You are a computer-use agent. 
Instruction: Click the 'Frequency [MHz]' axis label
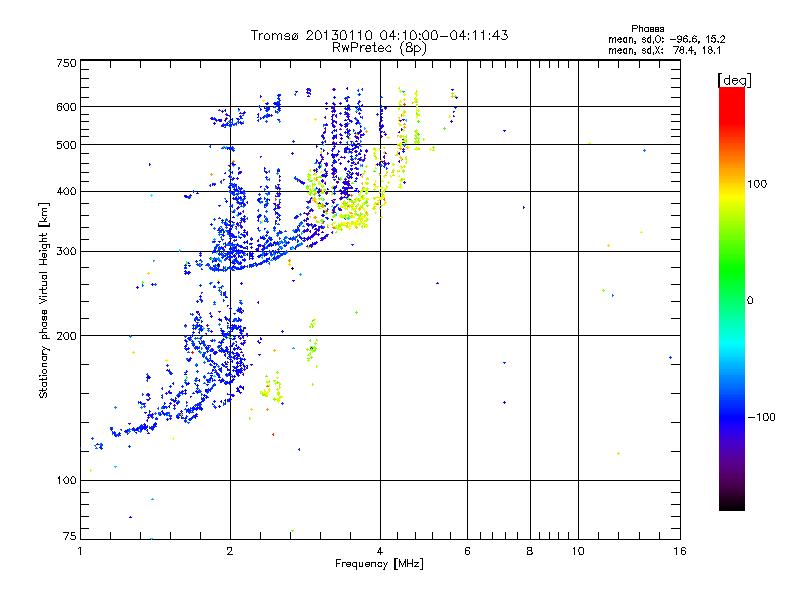tap(379, 564)
